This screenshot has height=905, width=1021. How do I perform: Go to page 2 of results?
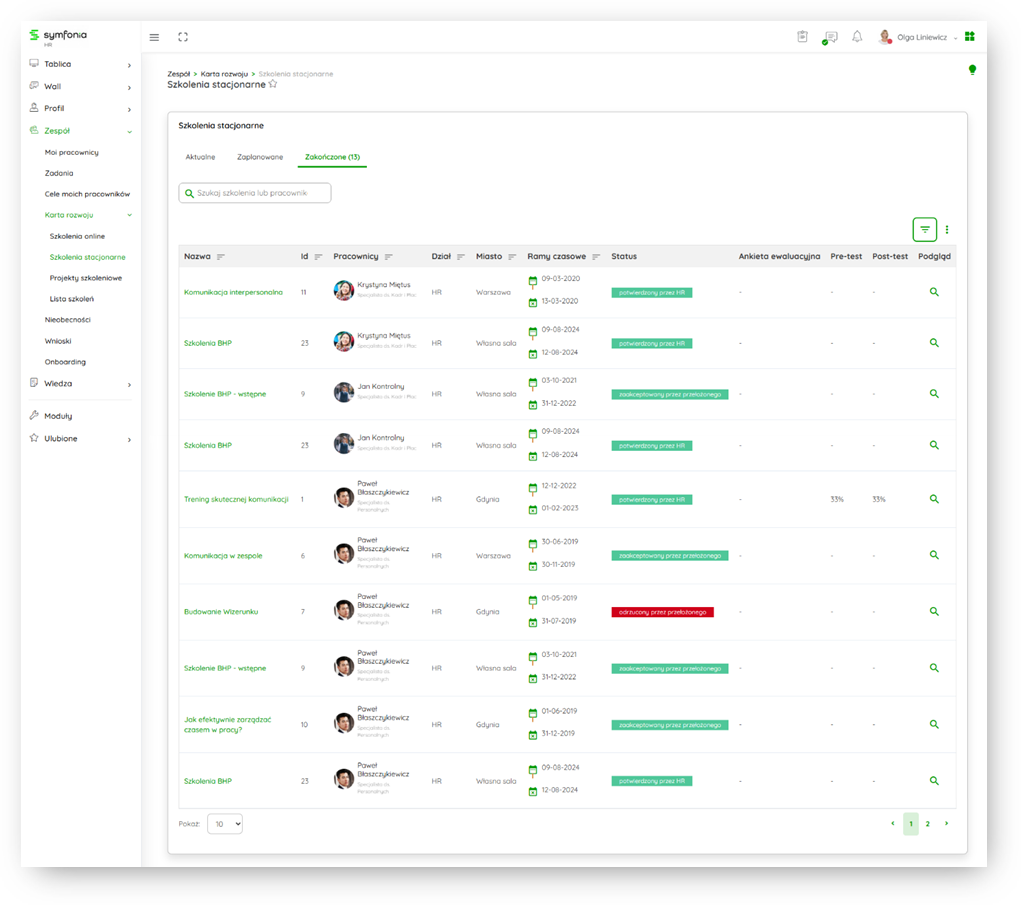928,824
